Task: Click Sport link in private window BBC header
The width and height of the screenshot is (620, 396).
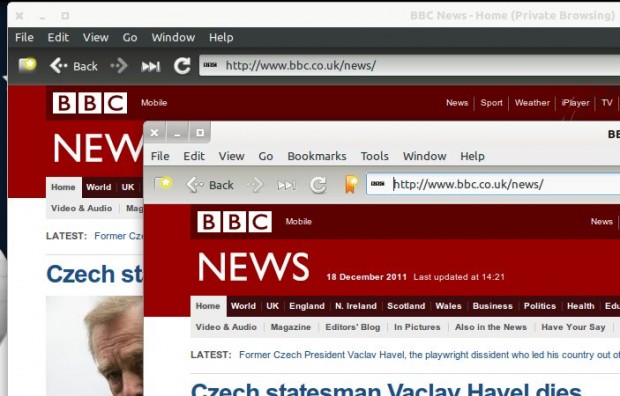Action: (x=491, y=103)
